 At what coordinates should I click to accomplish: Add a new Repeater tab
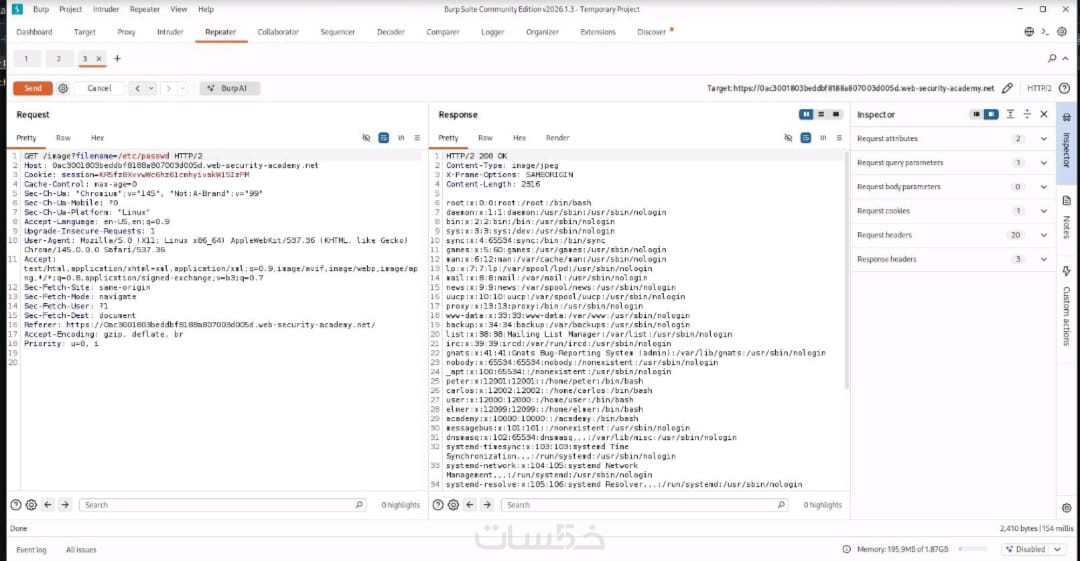pyautogui.click(x=117, y=59)
